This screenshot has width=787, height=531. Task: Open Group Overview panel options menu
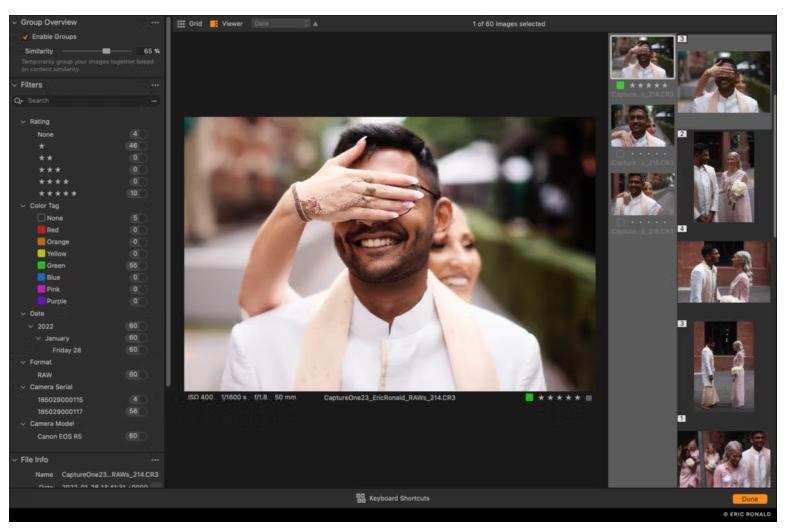pos(154,22)
